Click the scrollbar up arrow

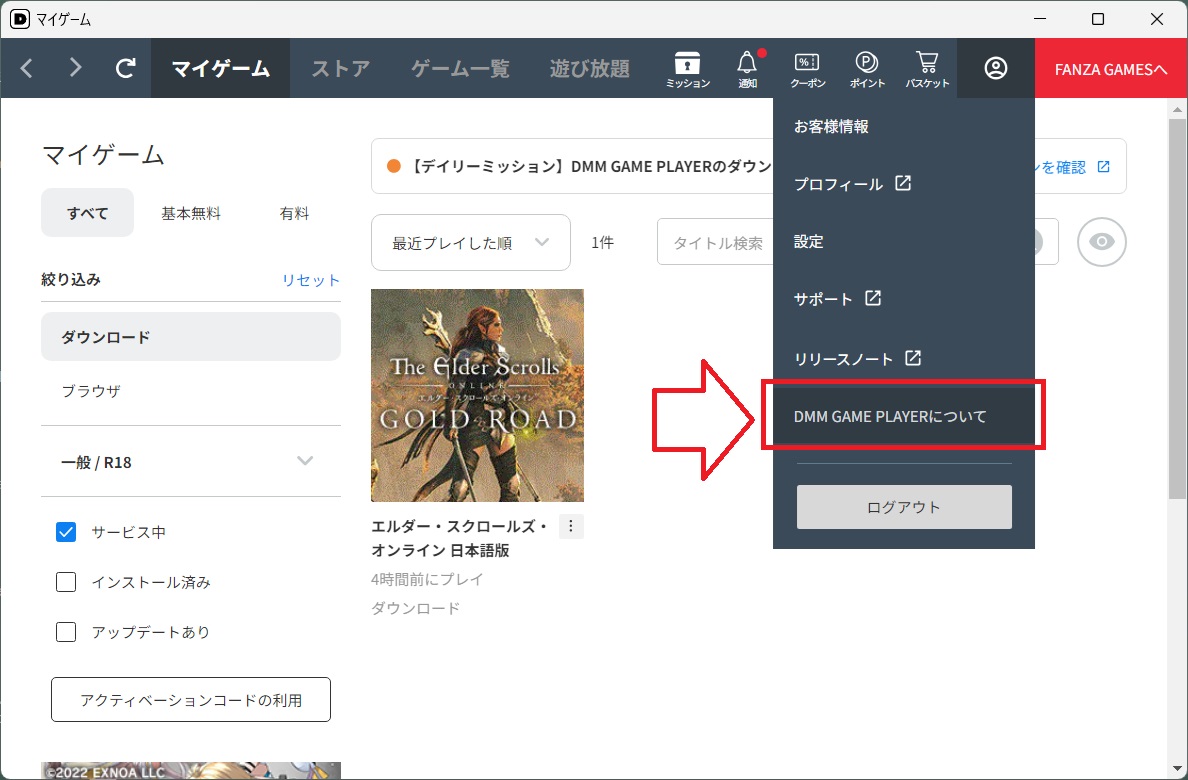1177,109
